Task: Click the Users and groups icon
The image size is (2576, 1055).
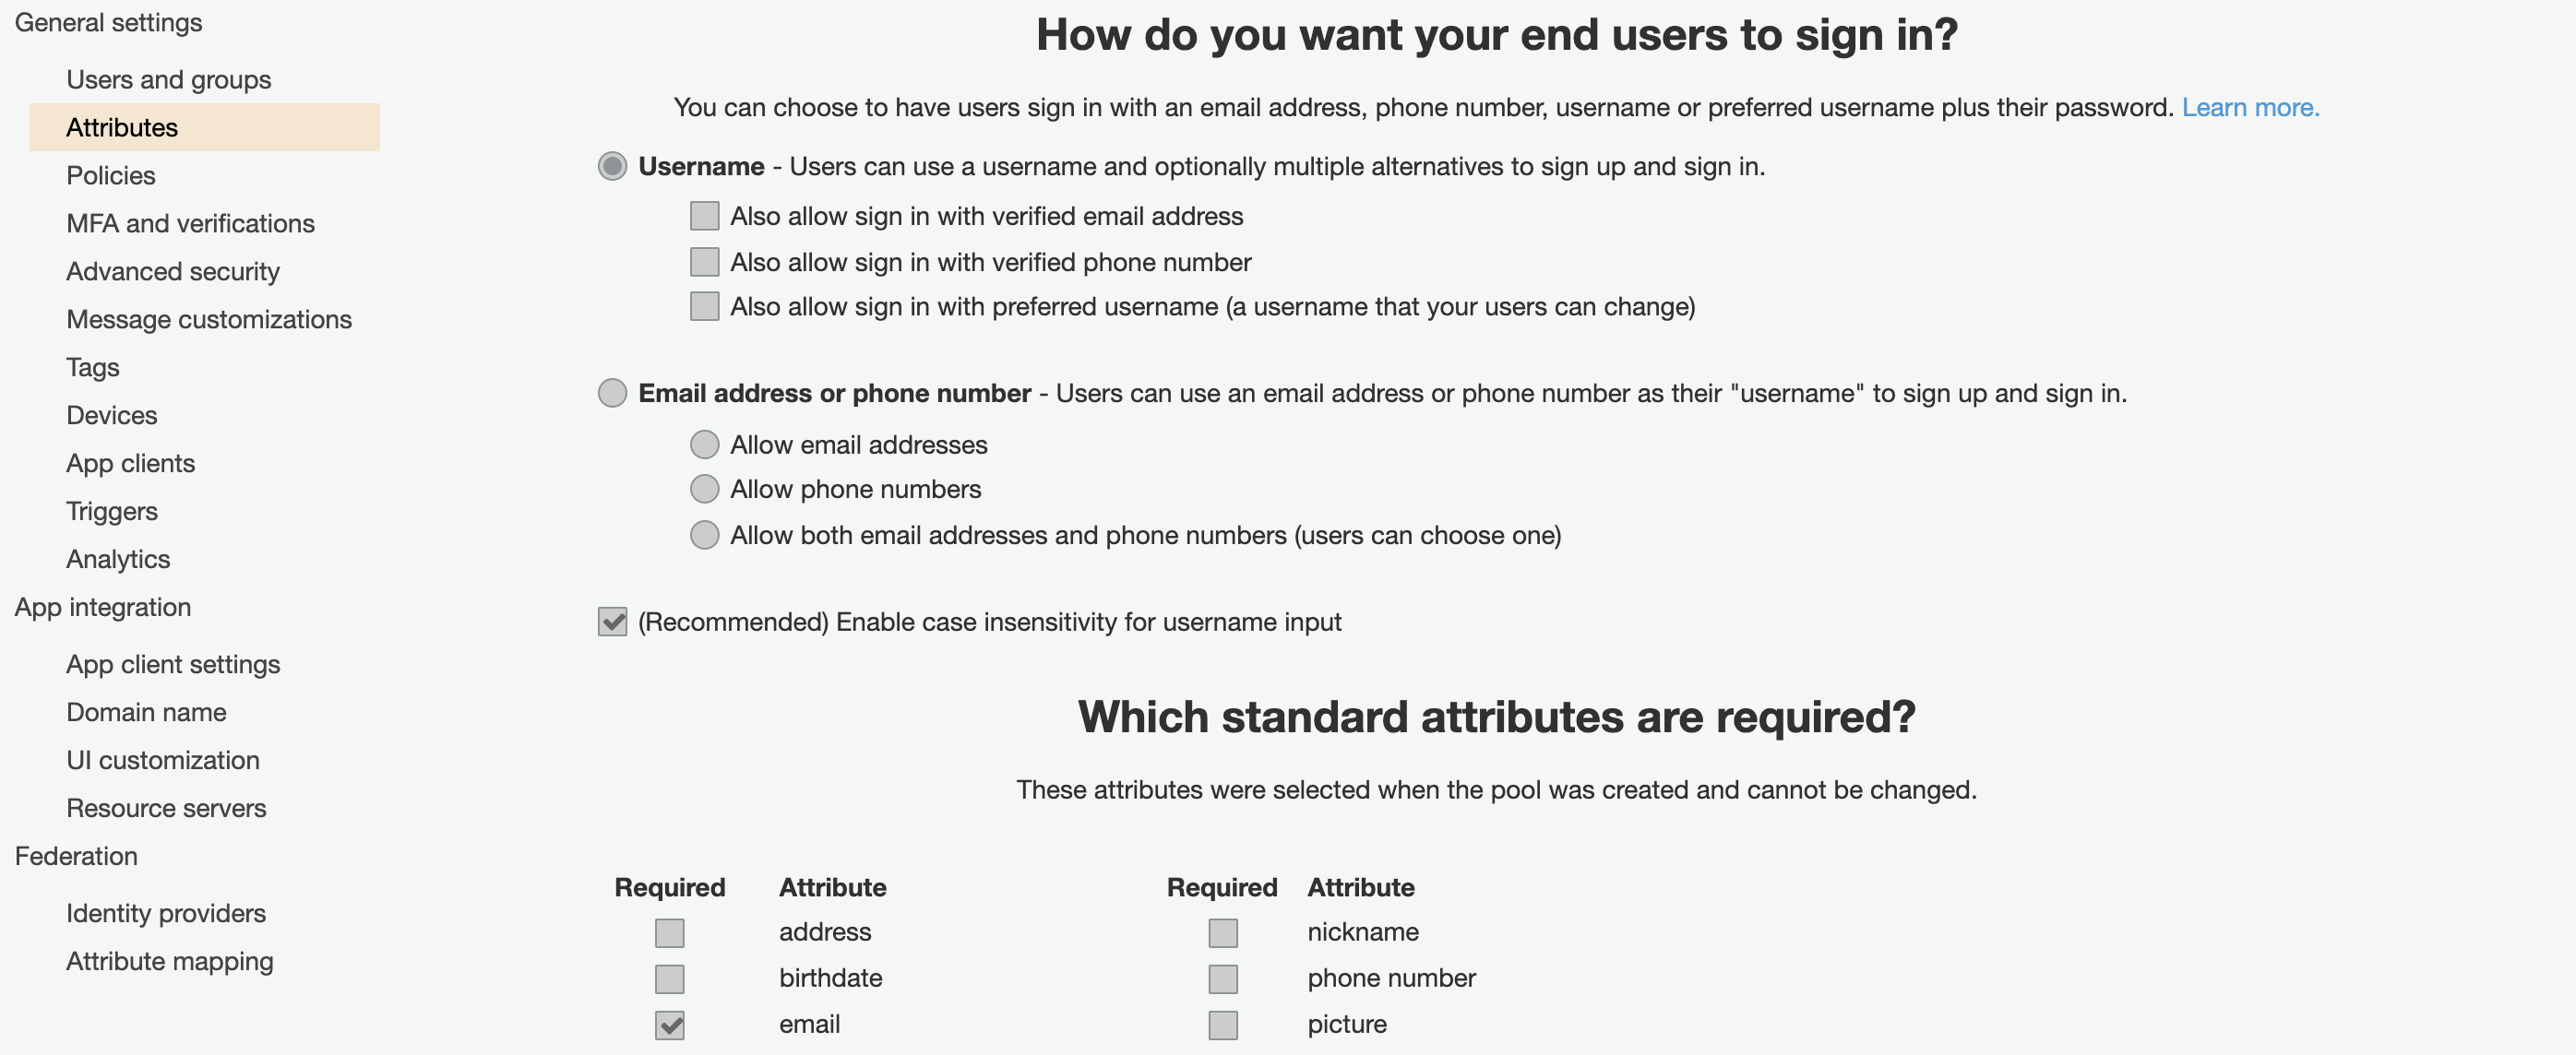Action: tap(168, 77)
